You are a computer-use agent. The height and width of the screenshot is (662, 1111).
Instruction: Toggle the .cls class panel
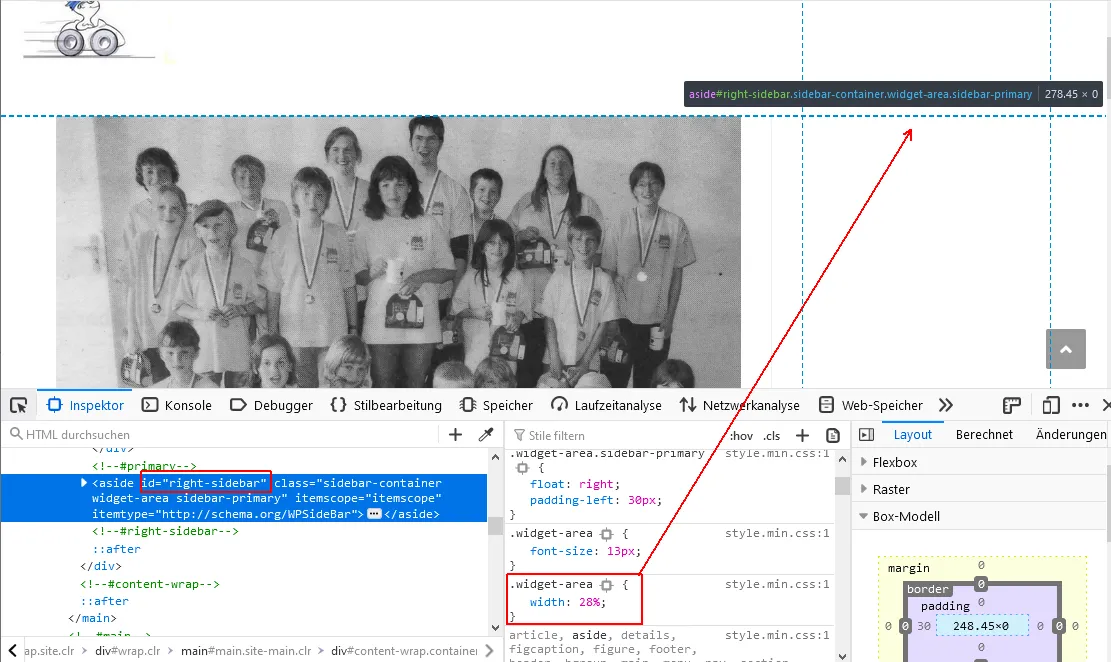(x=772, y=435)
